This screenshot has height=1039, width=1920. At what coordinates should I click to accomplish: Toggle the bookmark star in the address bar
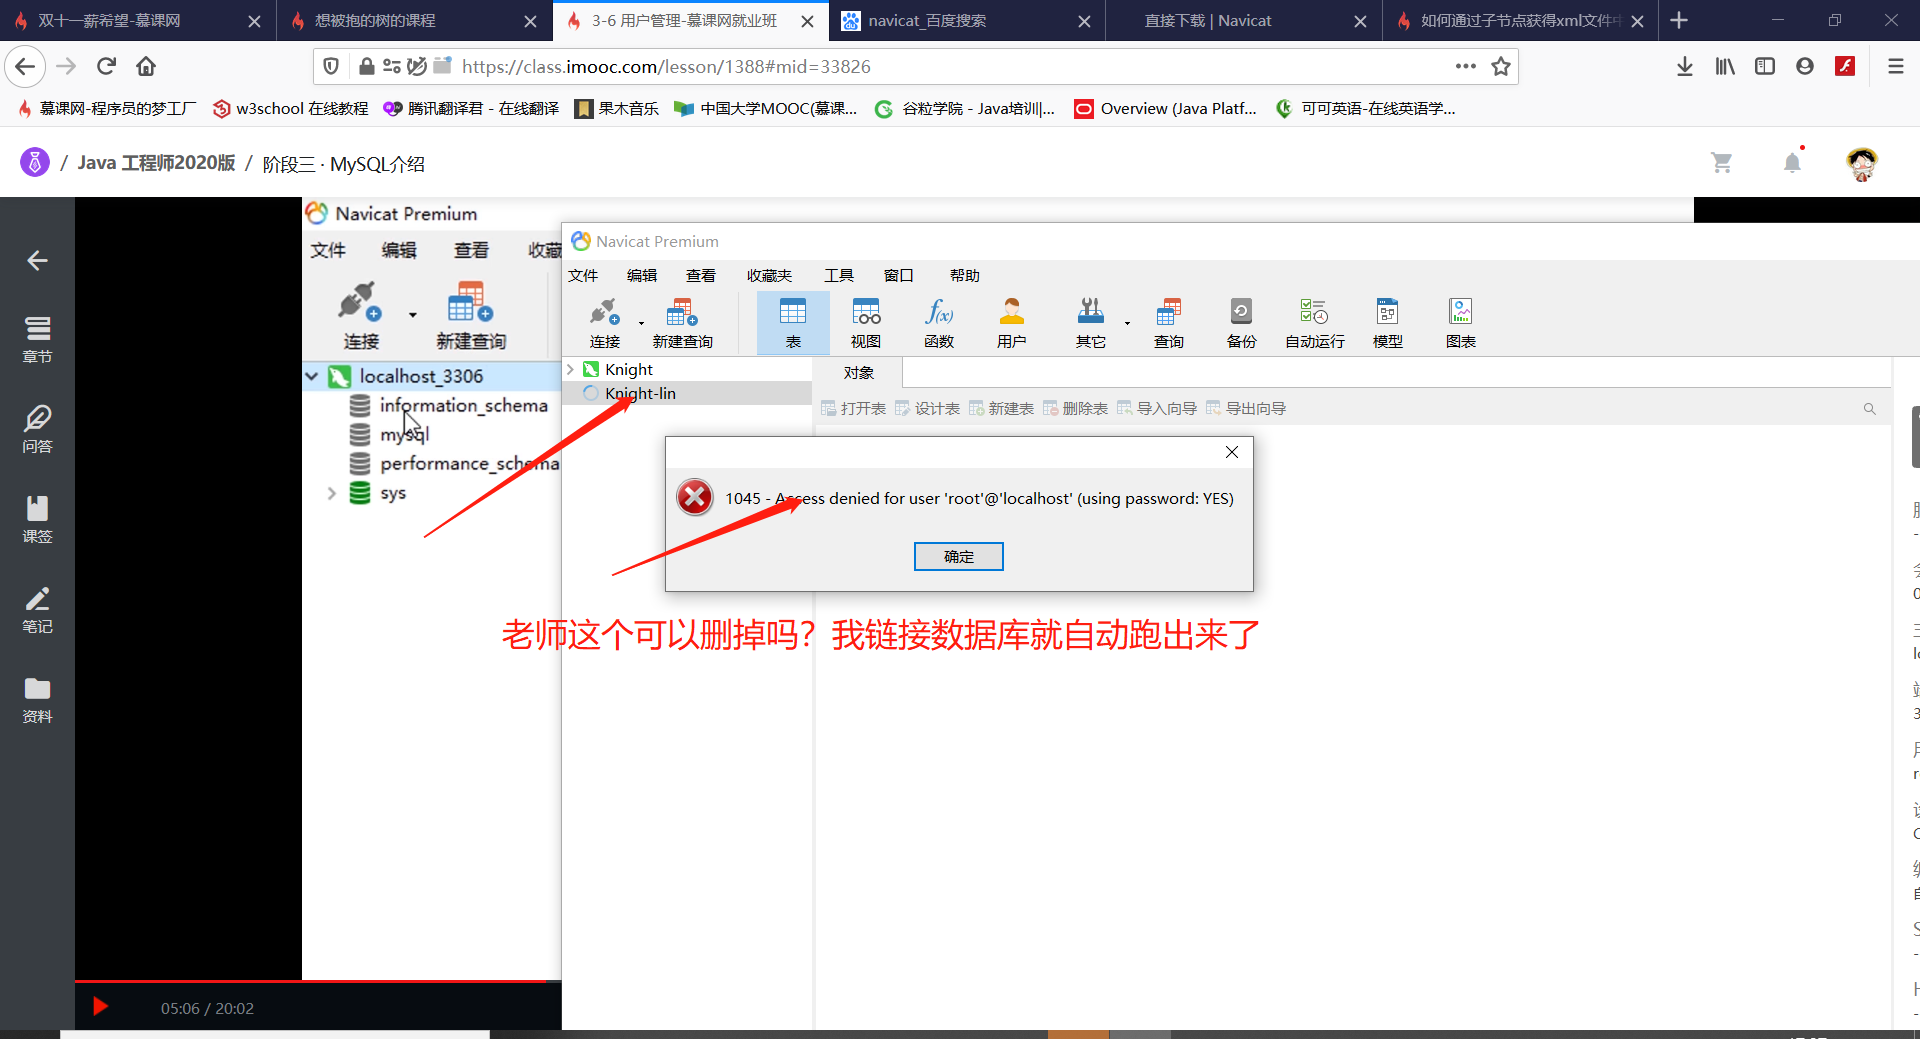point(1501,66)
